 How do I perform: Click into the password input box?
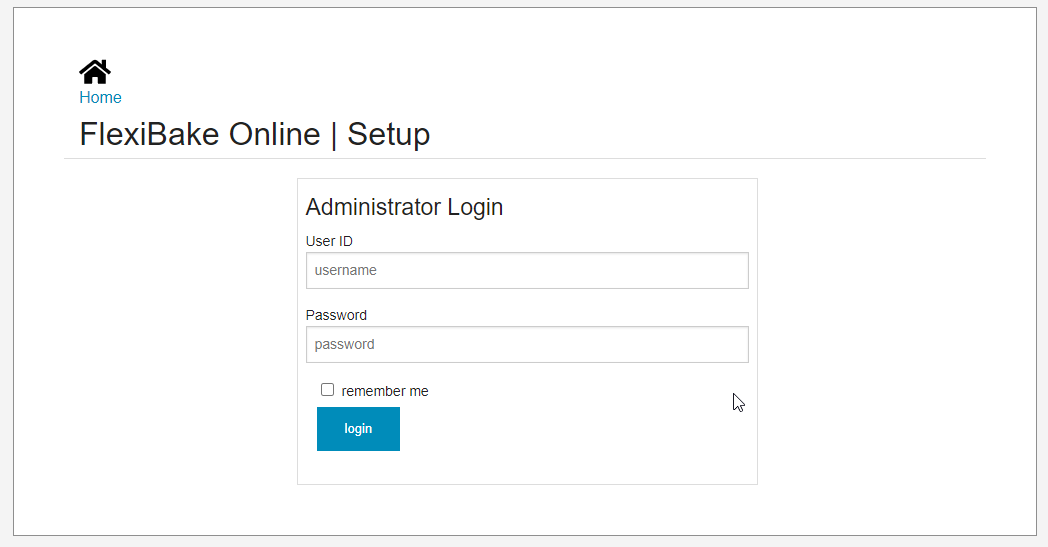click(x=527, y=344)
